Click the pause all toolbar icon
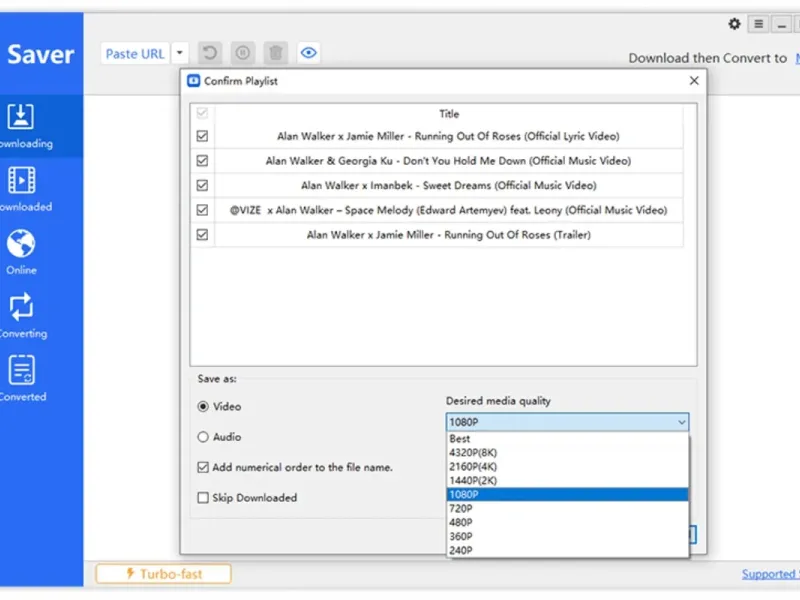Viewport: 800px width, 600px height. pyautogui.click(x=242, y=54)
